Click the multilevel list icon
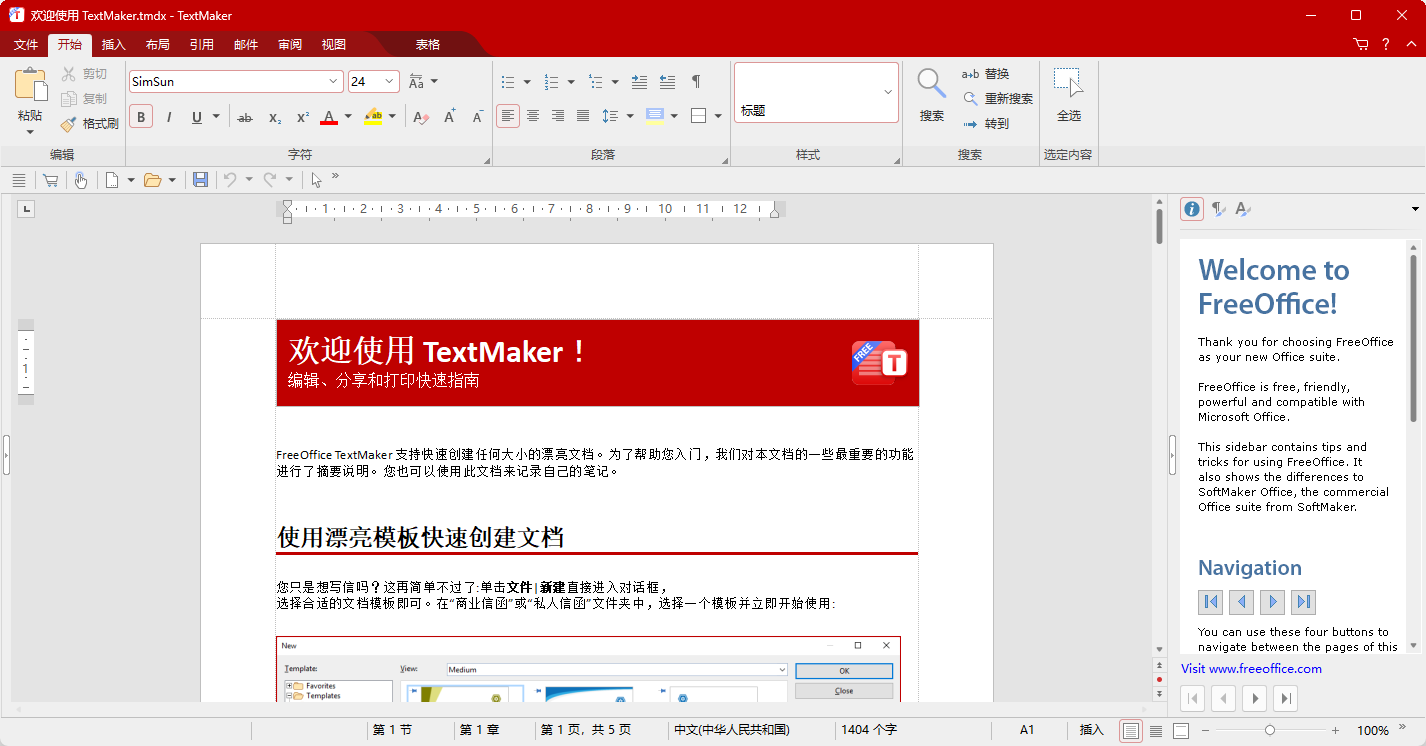Image resolution: width=1426 pixels, height=746 pixels. [595, 82]
